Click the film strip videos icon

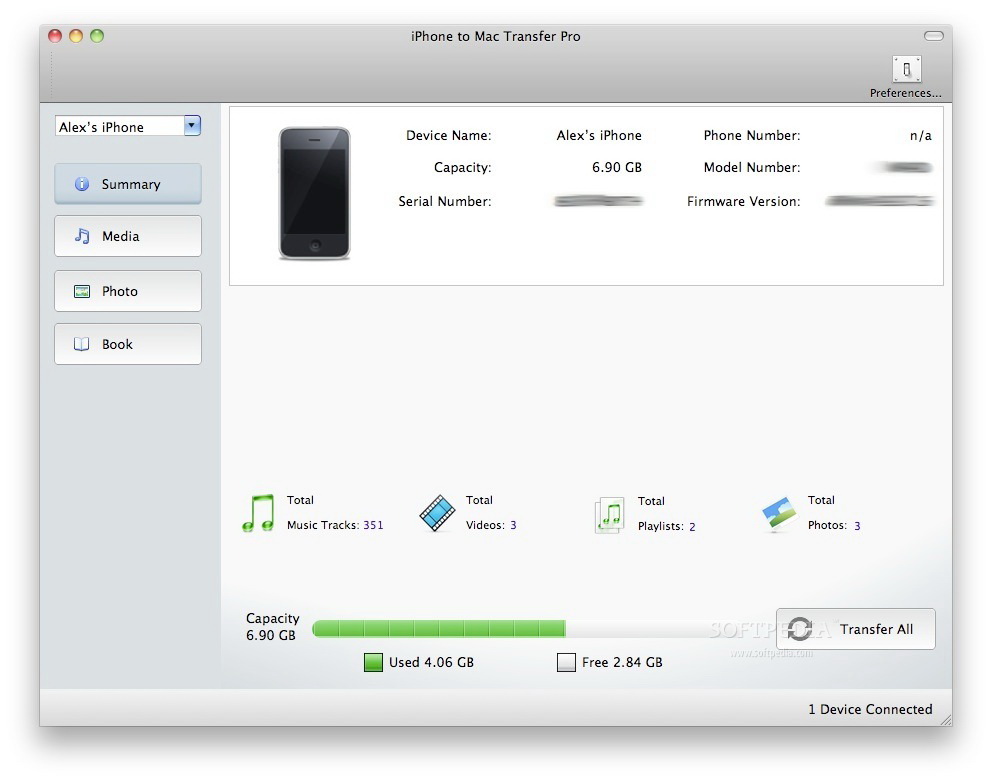437,513
